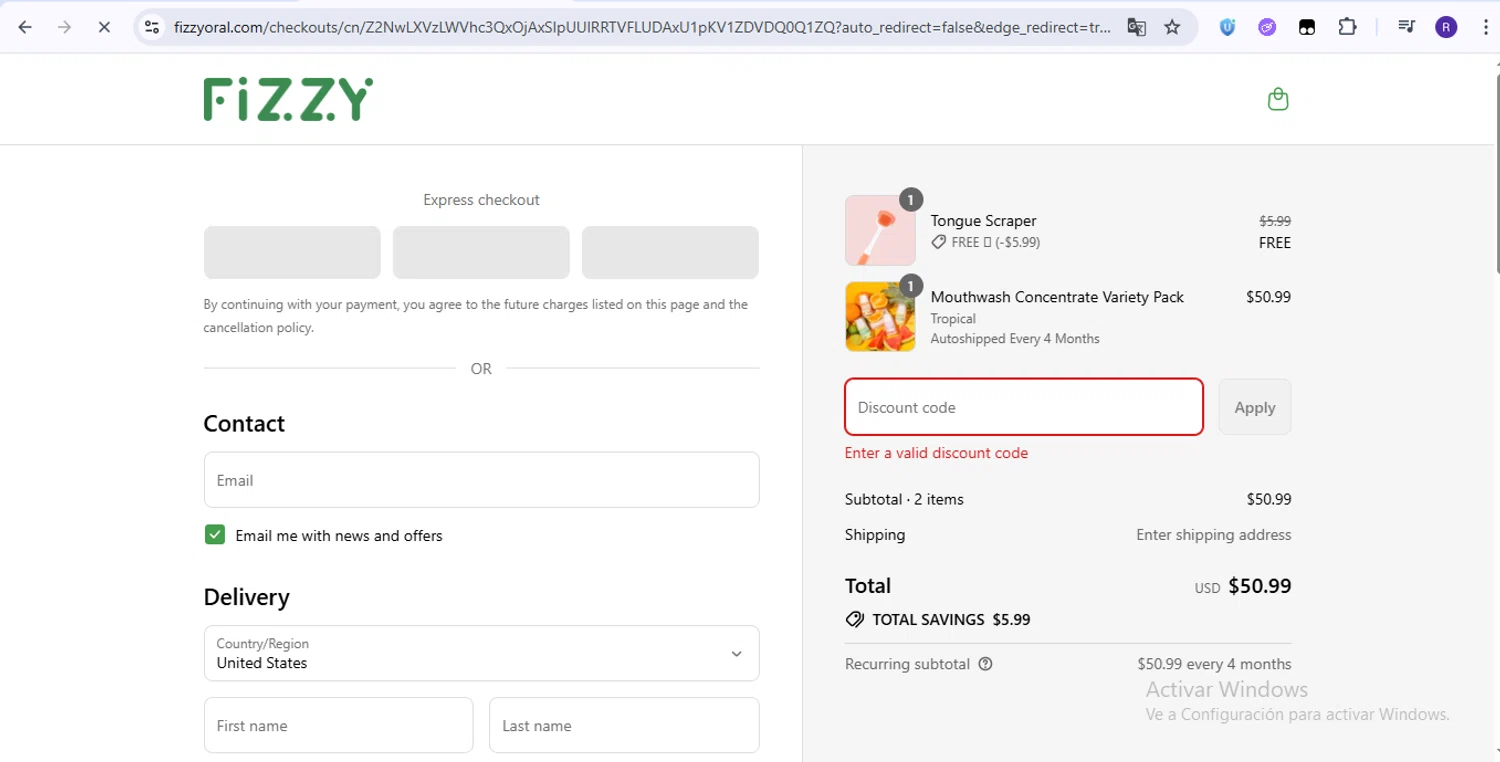Click the FREE price label for Tongue Scraper
This screenshot has height=762, width=1500.
1274,243
